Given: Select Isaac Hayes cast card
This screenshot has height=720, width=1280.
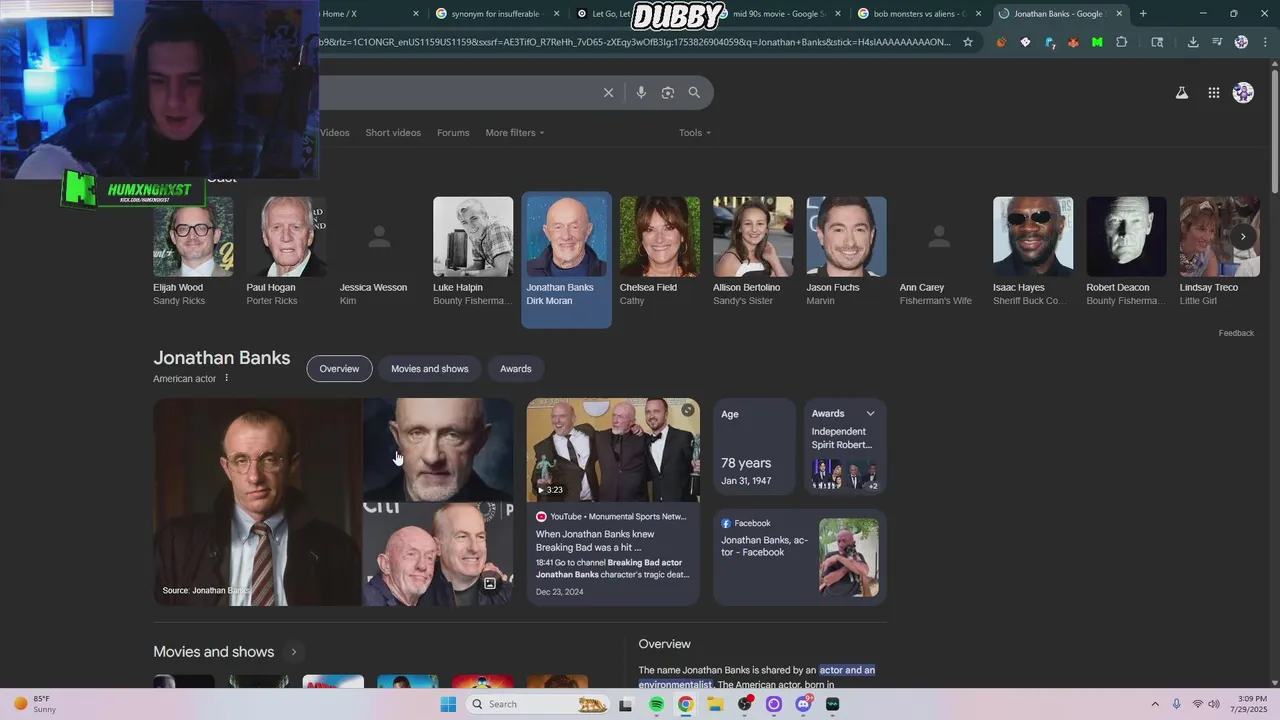Looking at the screenshot, I should [1033, 252].
